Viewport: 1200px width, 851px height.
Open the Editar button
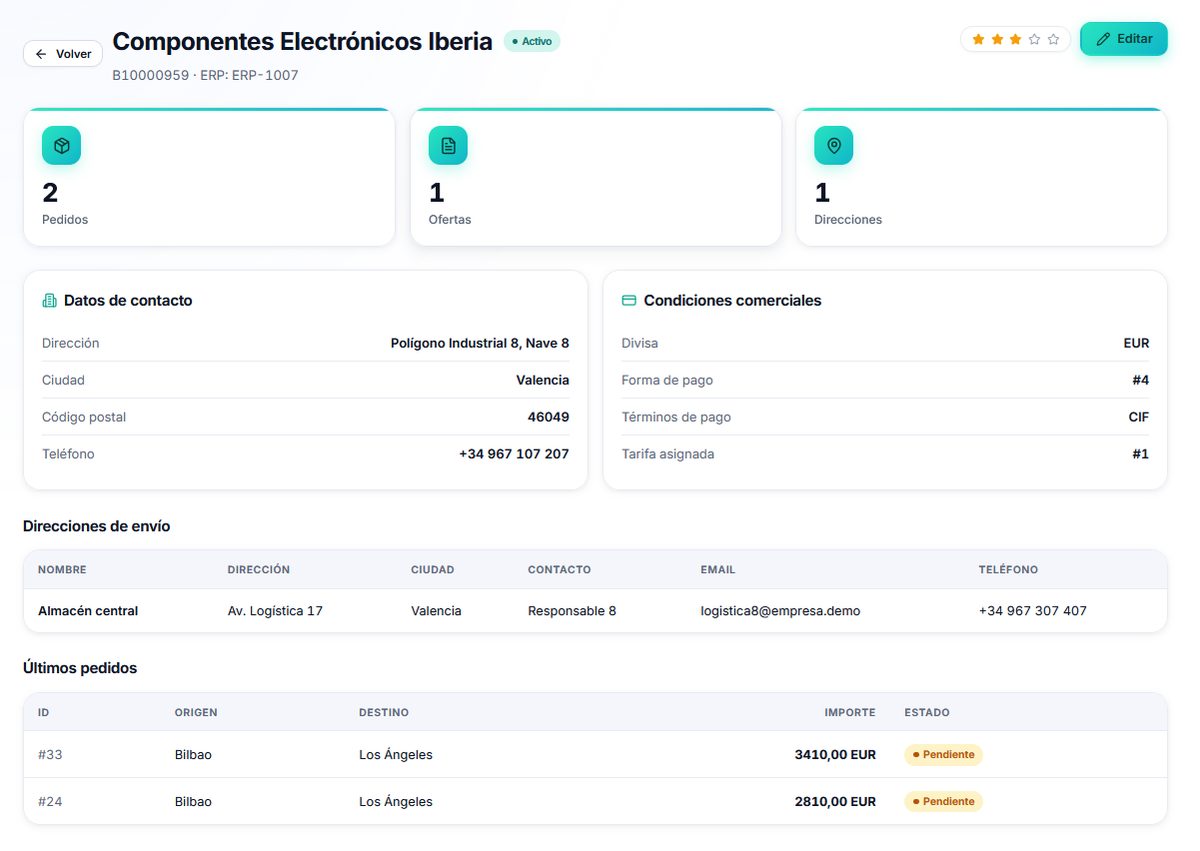click(1124, 39)
